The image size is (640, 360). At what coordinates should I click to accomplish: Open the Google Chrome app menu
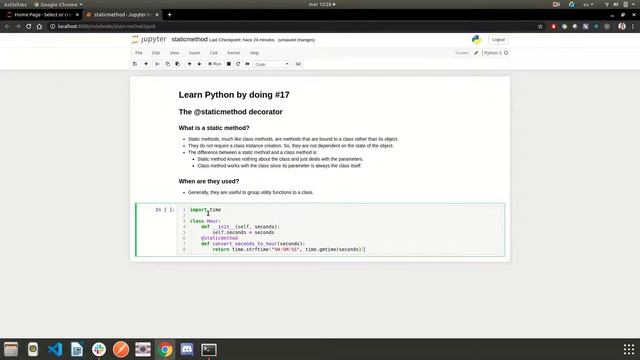click(x=58, y=4)
